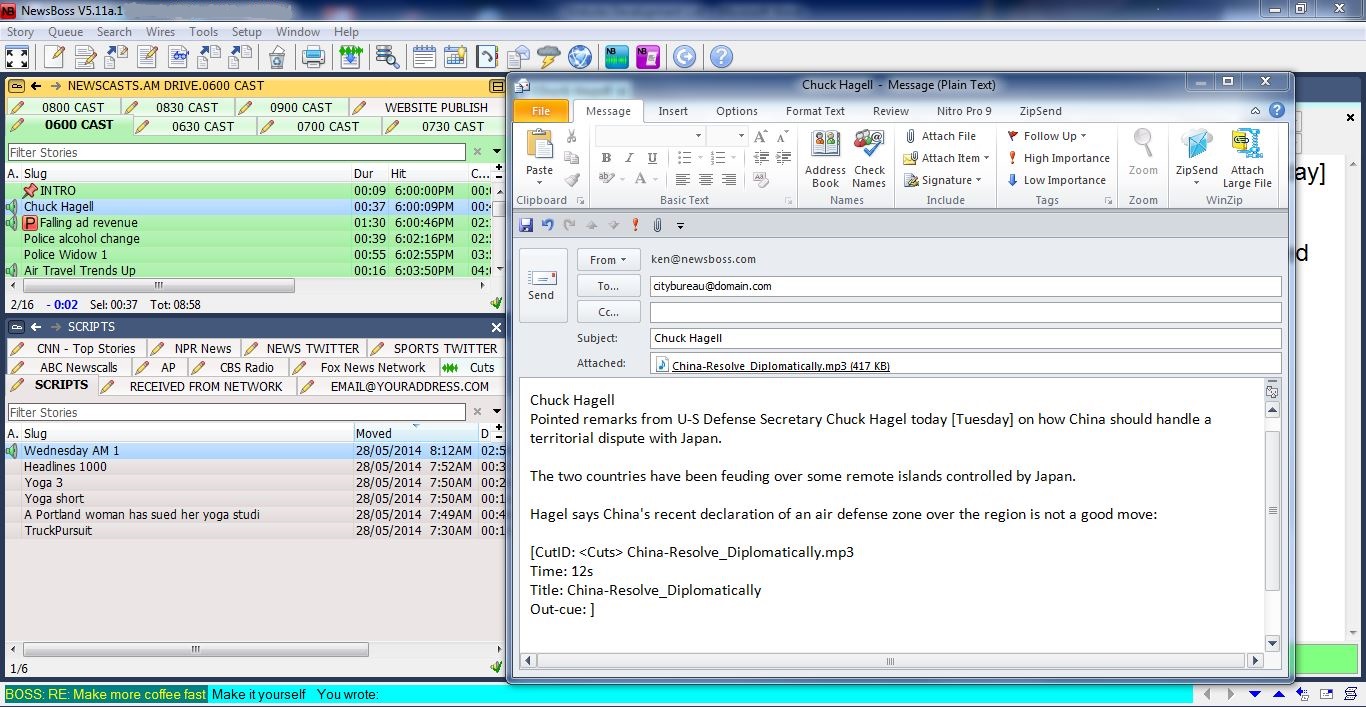
Task: Click the message body vertical scrollbar
Action: click(x=1272, y=510)
